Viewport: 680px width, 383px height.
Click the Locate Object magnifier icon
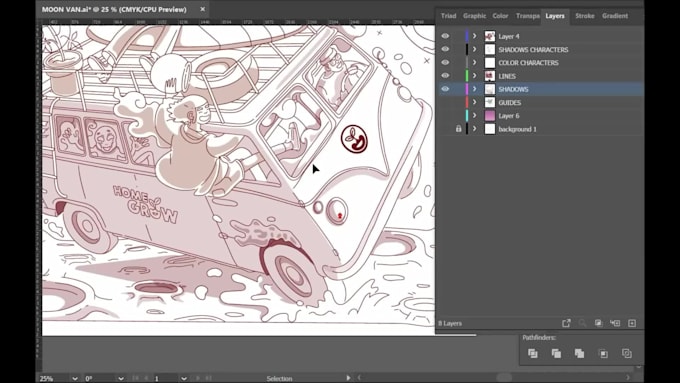[582, 323]
